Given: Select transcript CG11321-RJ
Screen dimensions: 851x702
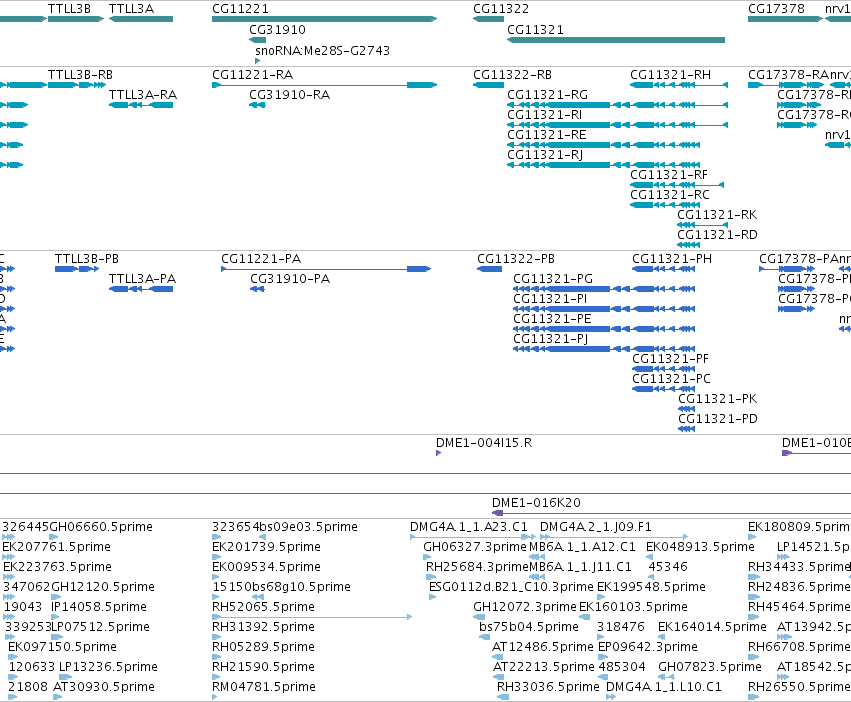Looking at the screenshot, I should pyautogui.click(x=545, y=155).
